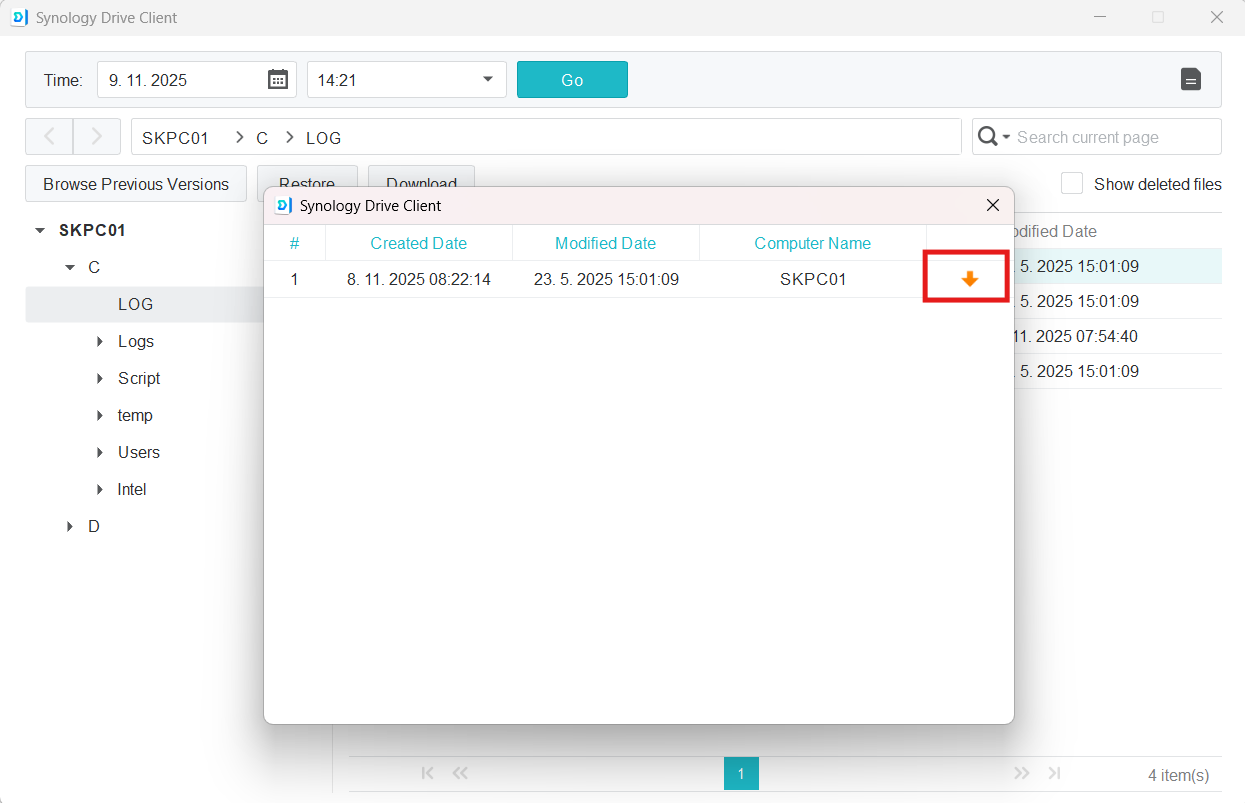Screen dimensions: 1245x803
Task: Navigate back with the left arrow
Action: tap(49, 137)
